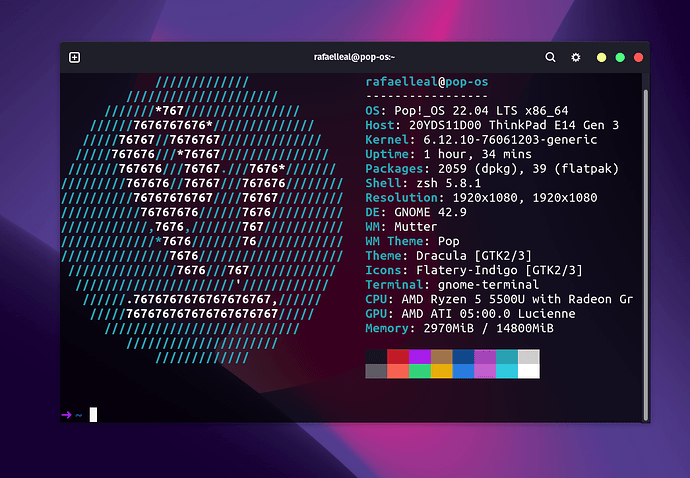
Task: Open a new terminal tab with plus icon
Action: click(74, 57)
